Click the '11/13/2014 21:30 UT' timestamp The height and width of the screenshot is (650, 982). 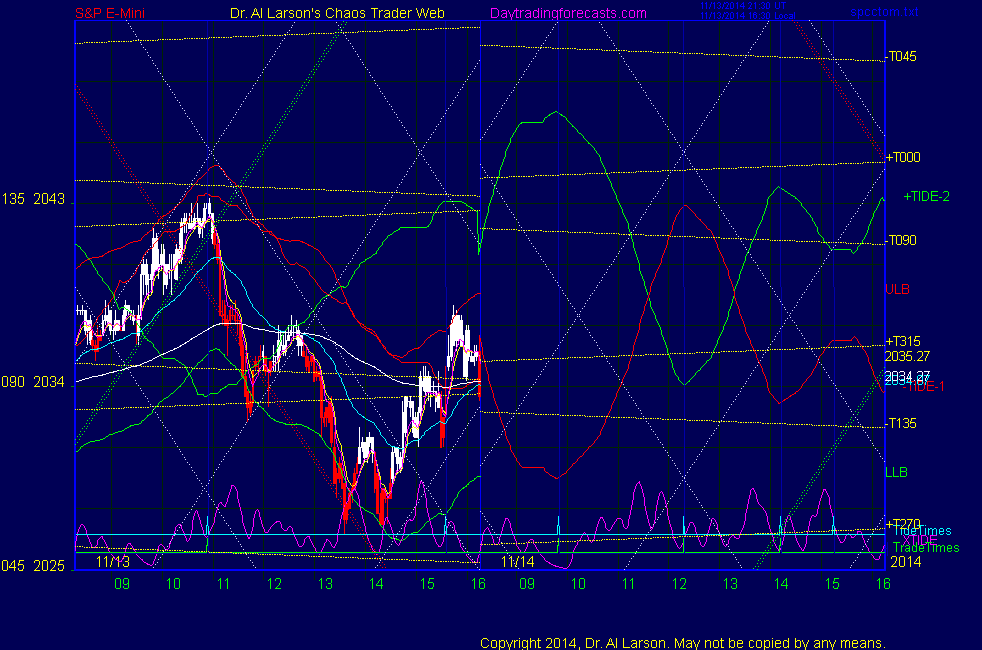coord(743,6)
